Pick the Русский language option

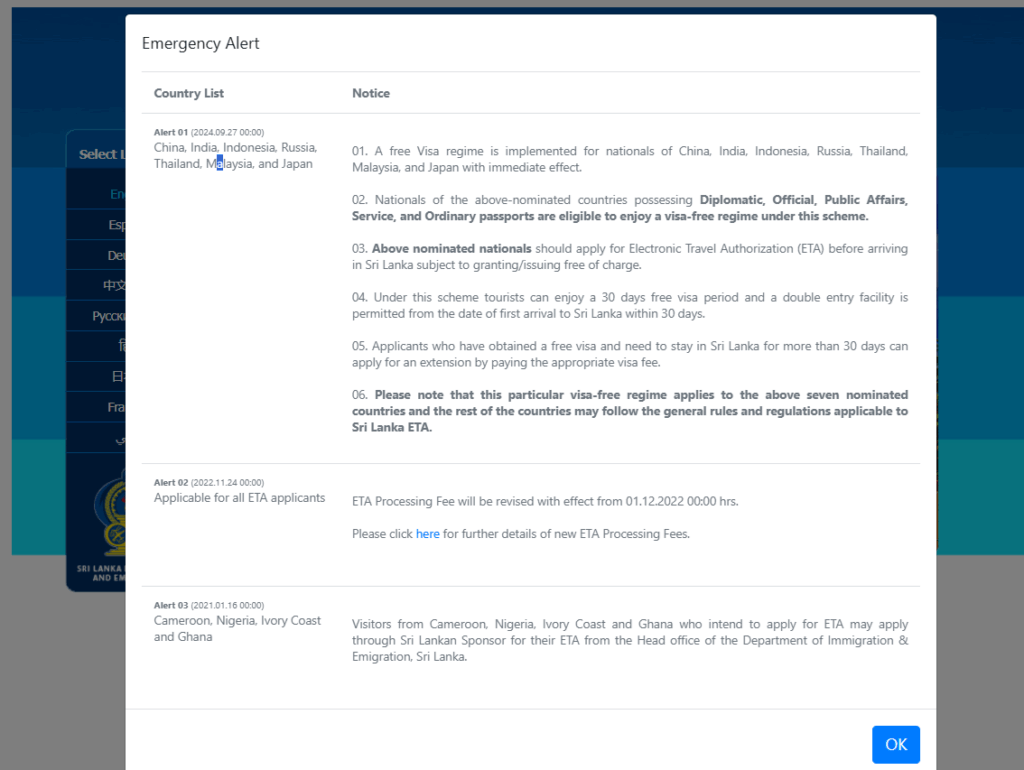(108, 317)
